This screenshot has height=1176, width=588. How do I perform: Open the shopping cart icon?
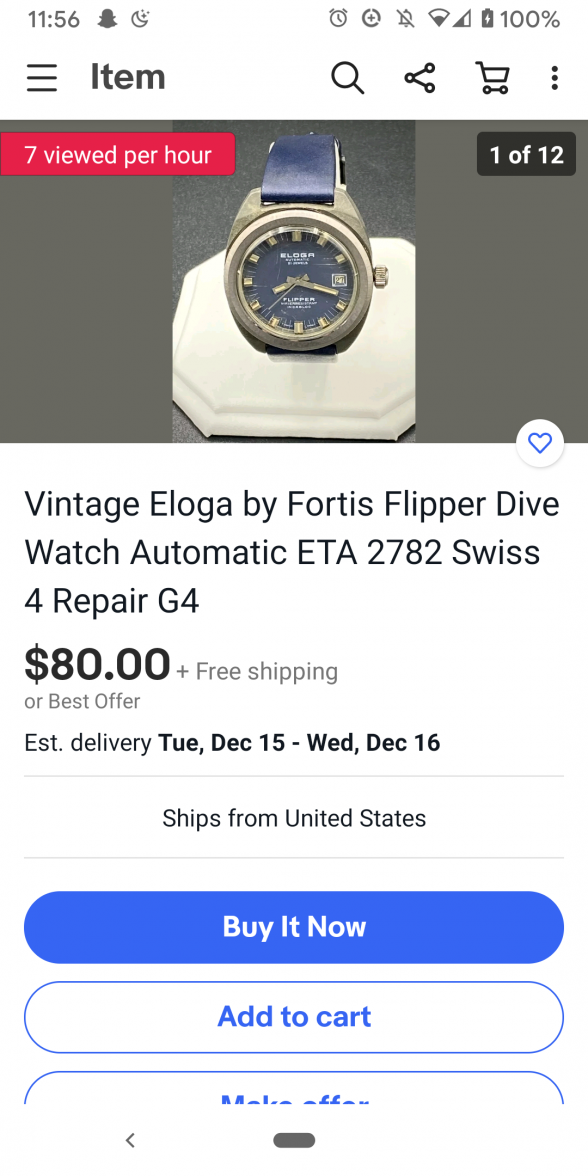(x=493, y=77)
